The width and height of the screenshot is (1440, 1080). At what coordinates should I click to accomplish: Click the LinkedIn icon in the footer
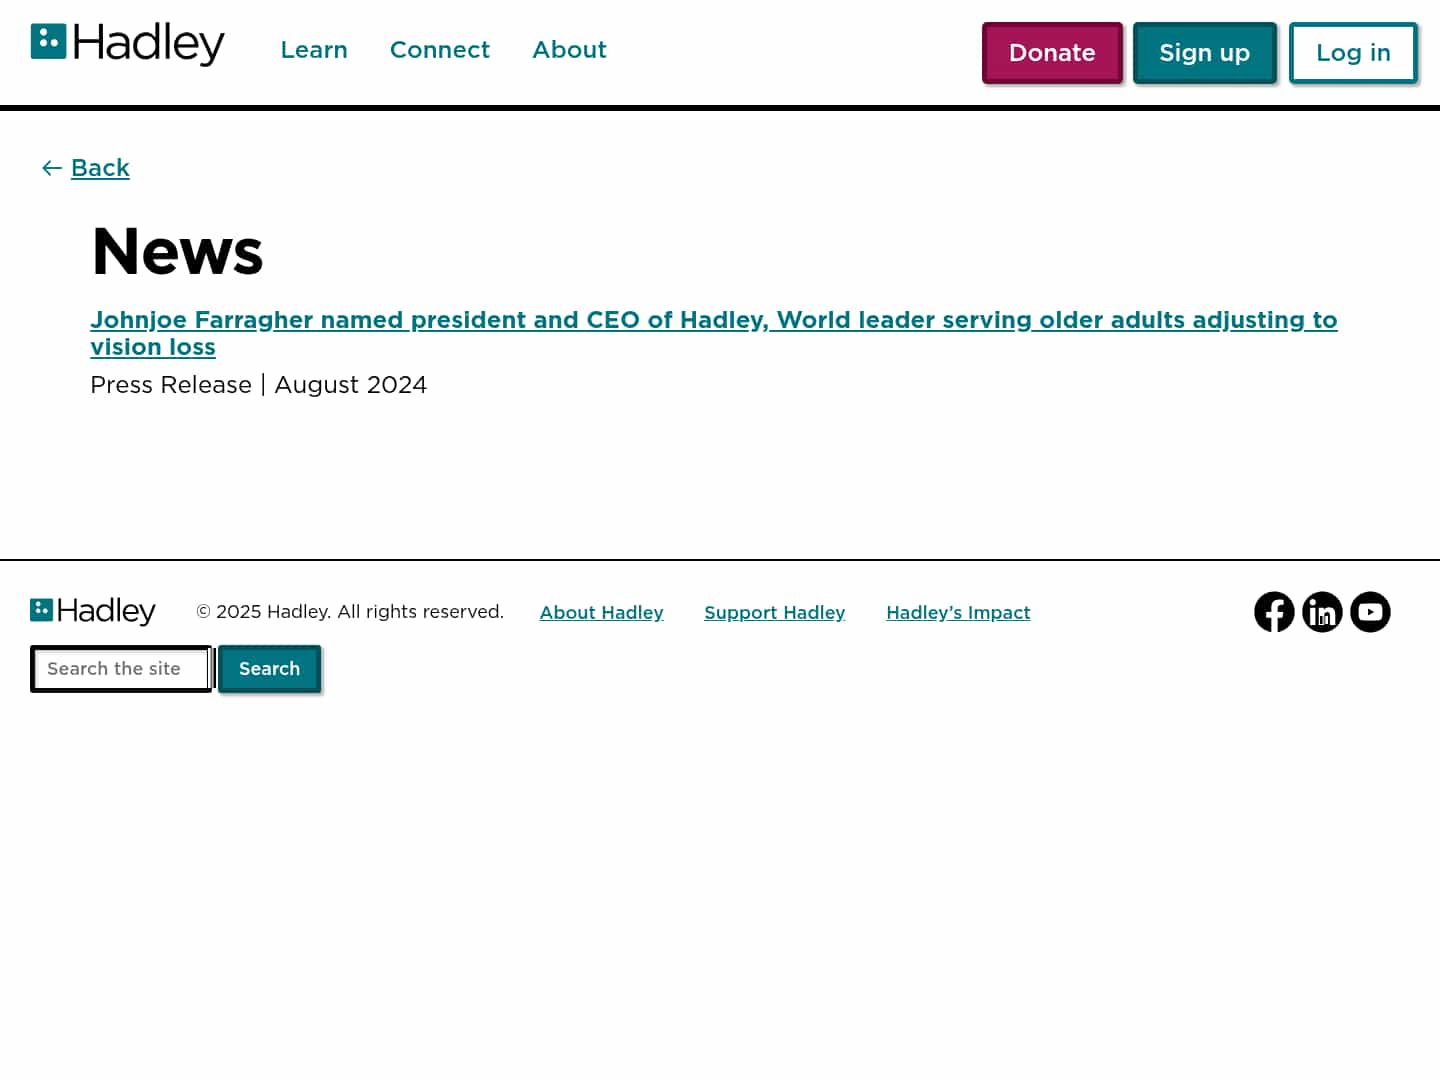point(1322,612)
